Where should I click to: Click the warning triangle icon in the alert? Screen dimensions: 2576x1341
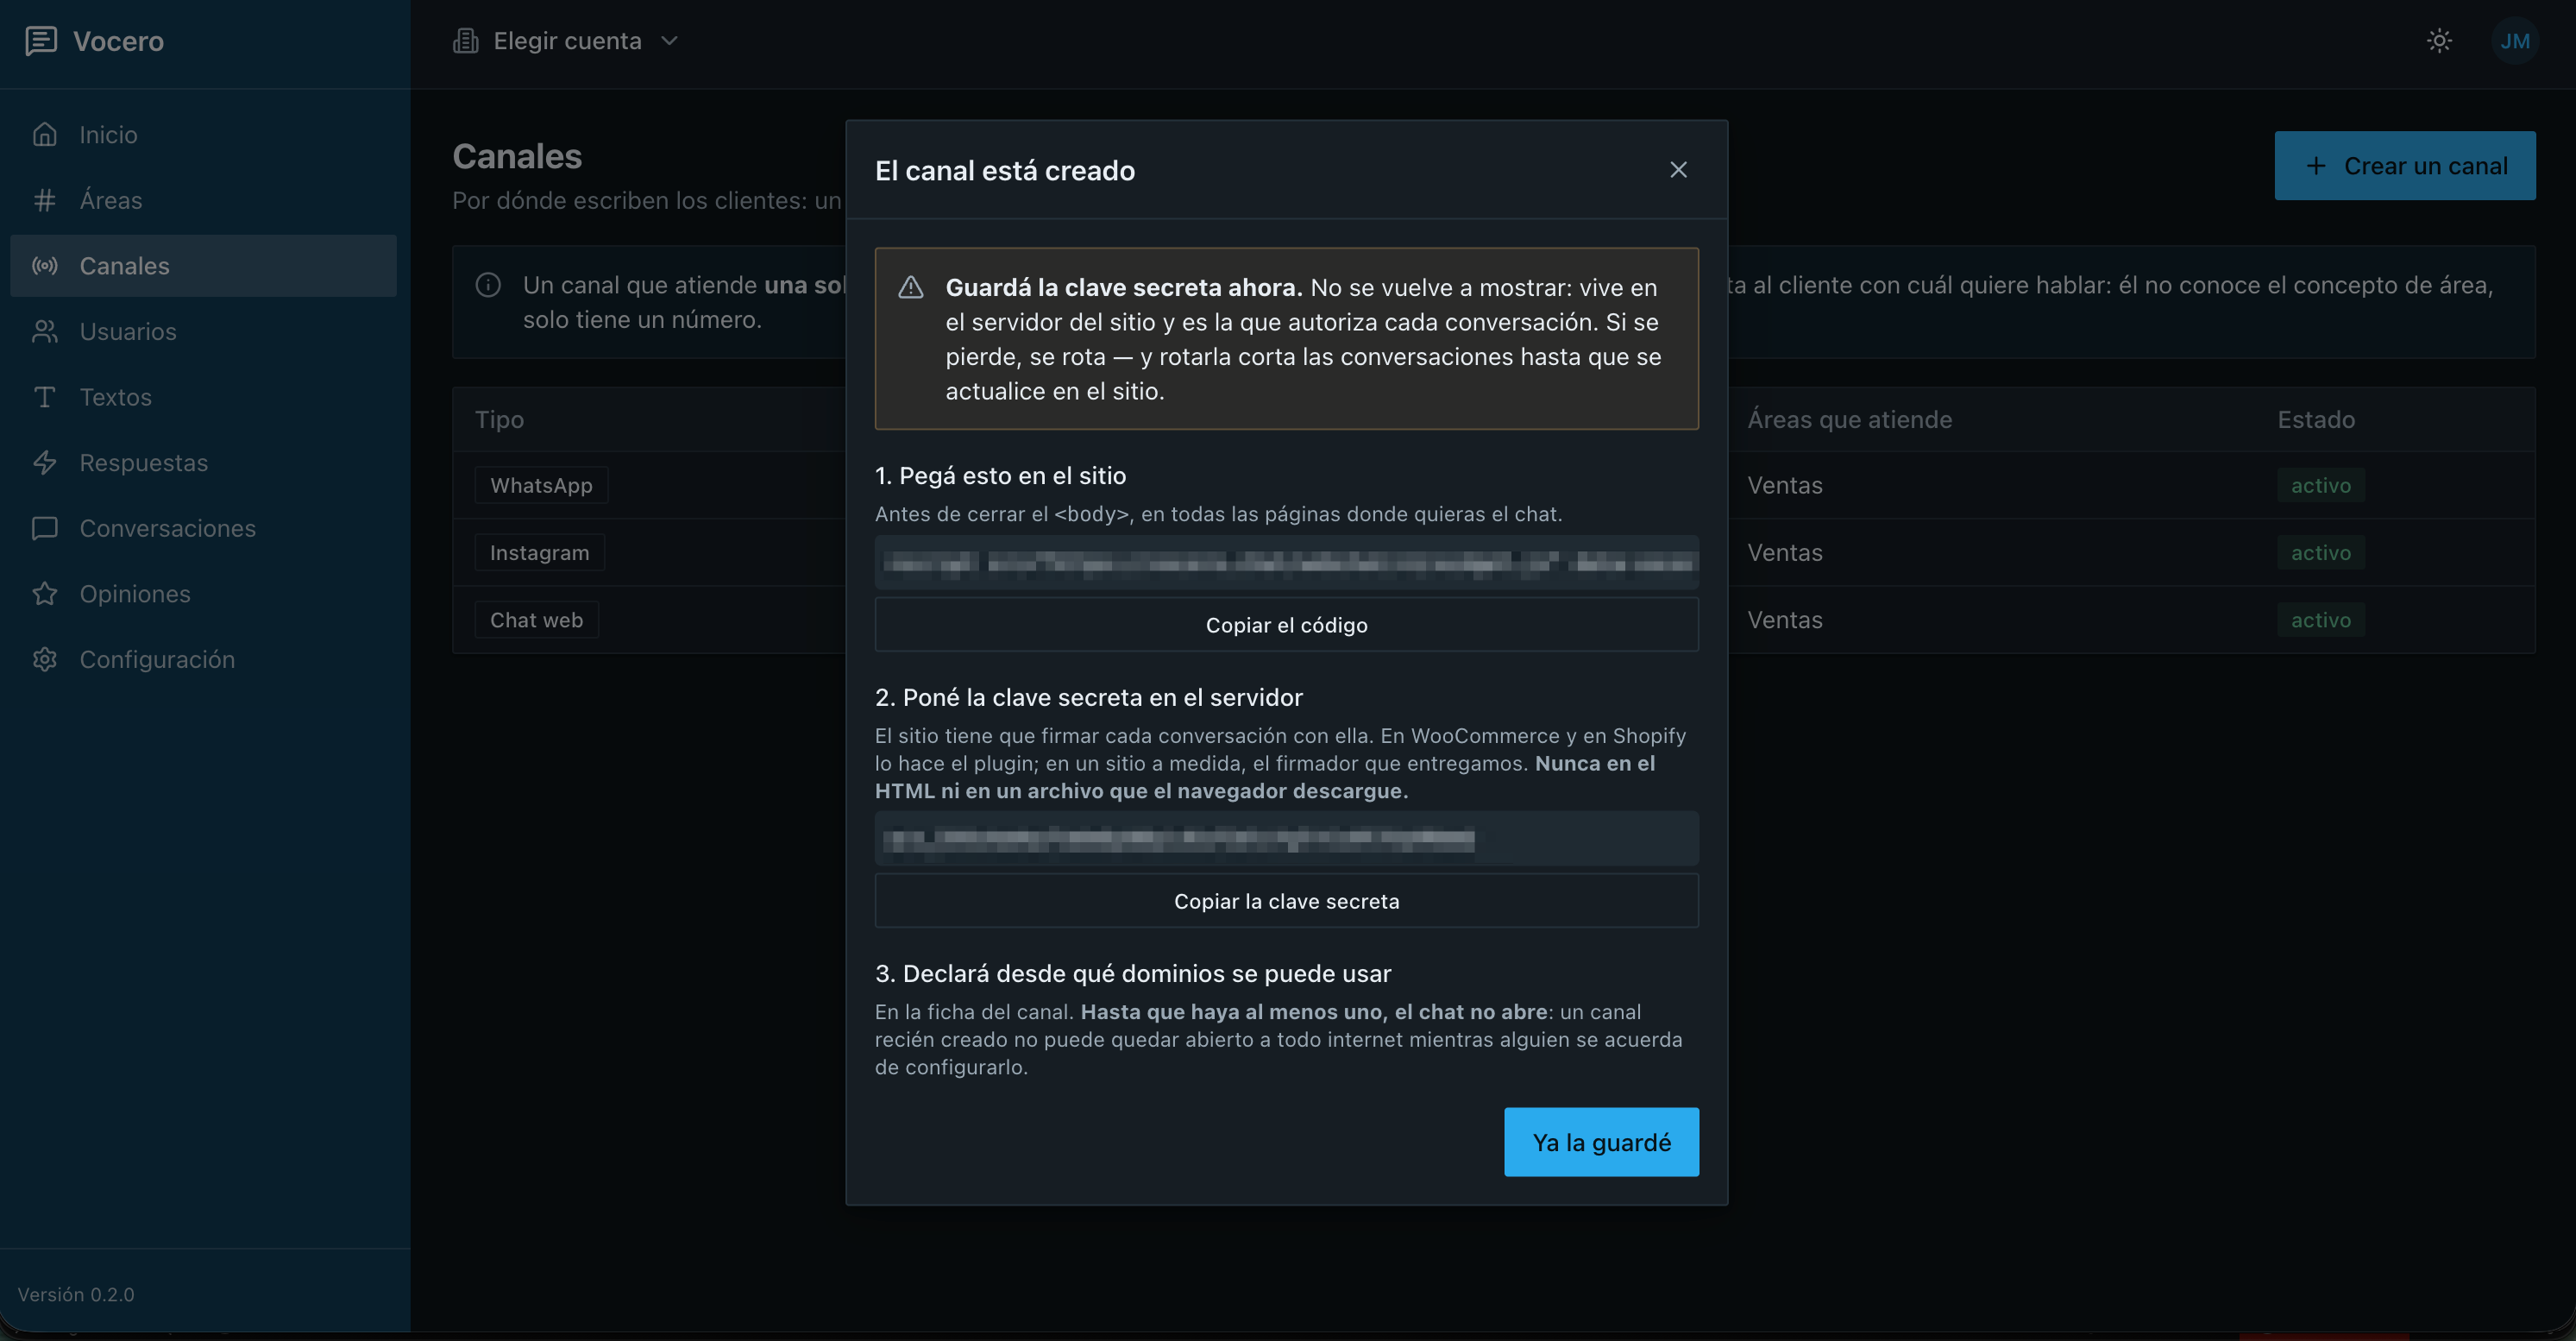pyautogui.click(x=910, y=288)
